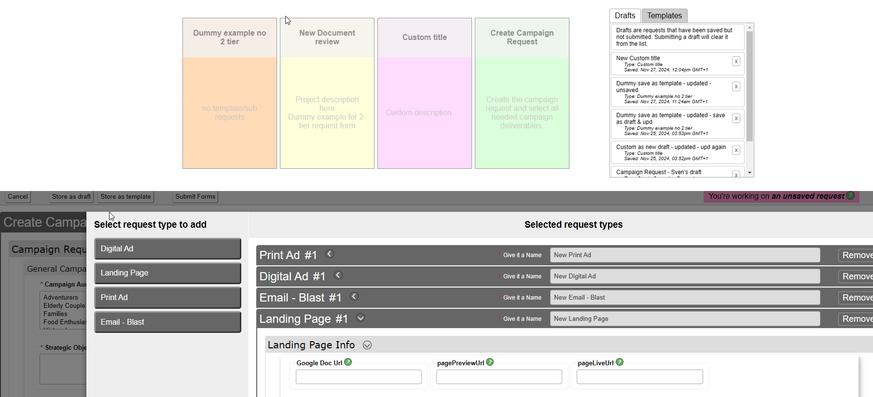Viewport: 873px width, 397px height.
Task: Delete the 'Custom as new draft' draft
Action: [736, 150]
